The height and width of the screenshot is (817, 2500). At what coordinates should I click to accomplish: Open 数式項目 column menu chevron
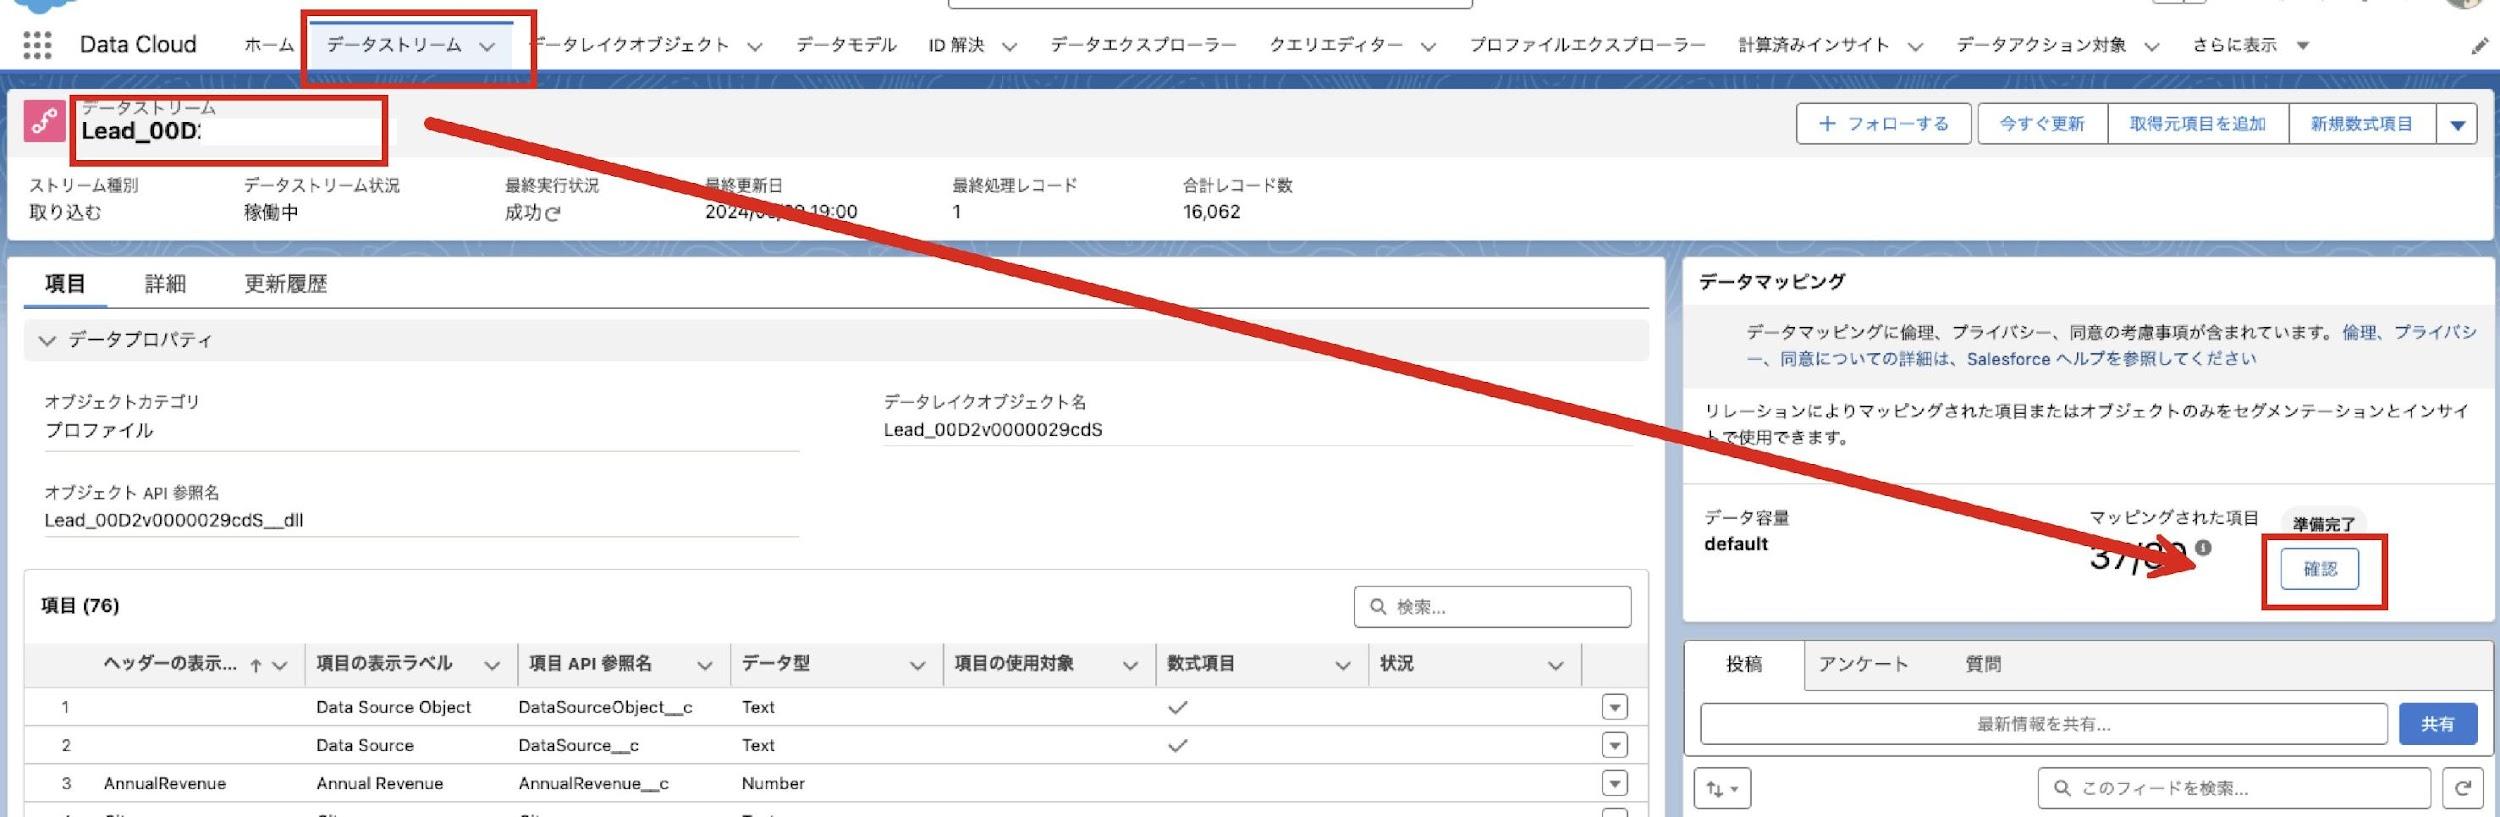(x=1343, y=666)
